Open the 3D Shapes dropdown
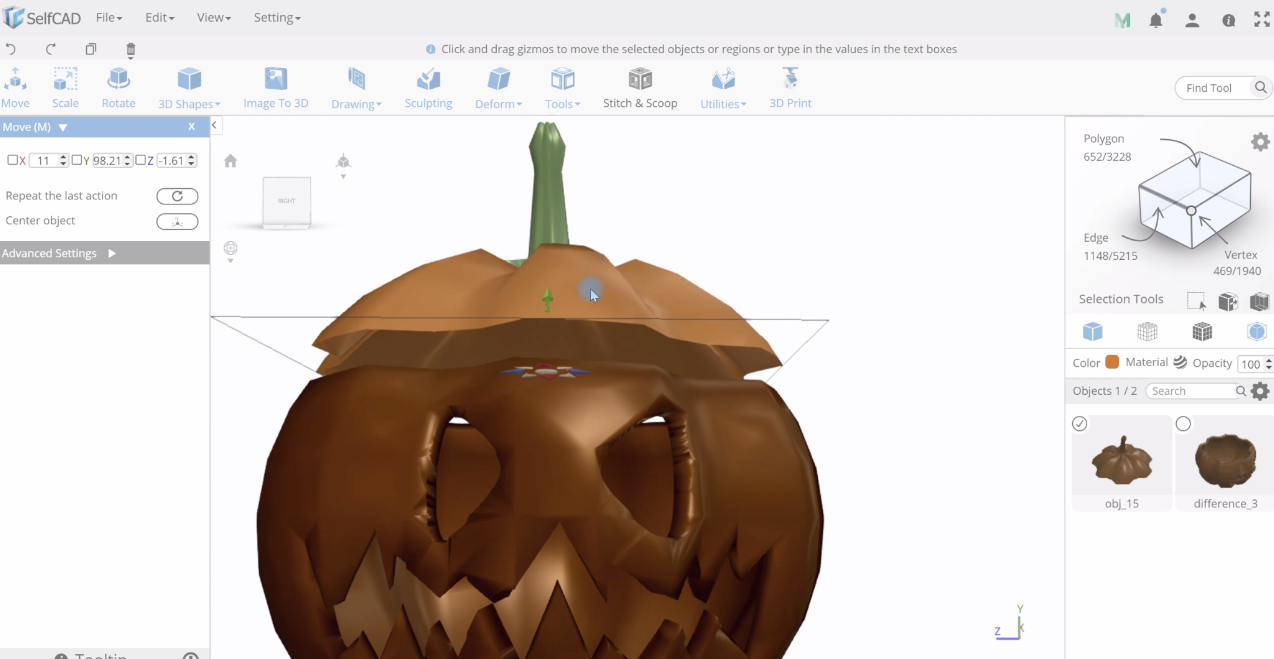This screenshot has width=1274, height=659. click(189, 87)
